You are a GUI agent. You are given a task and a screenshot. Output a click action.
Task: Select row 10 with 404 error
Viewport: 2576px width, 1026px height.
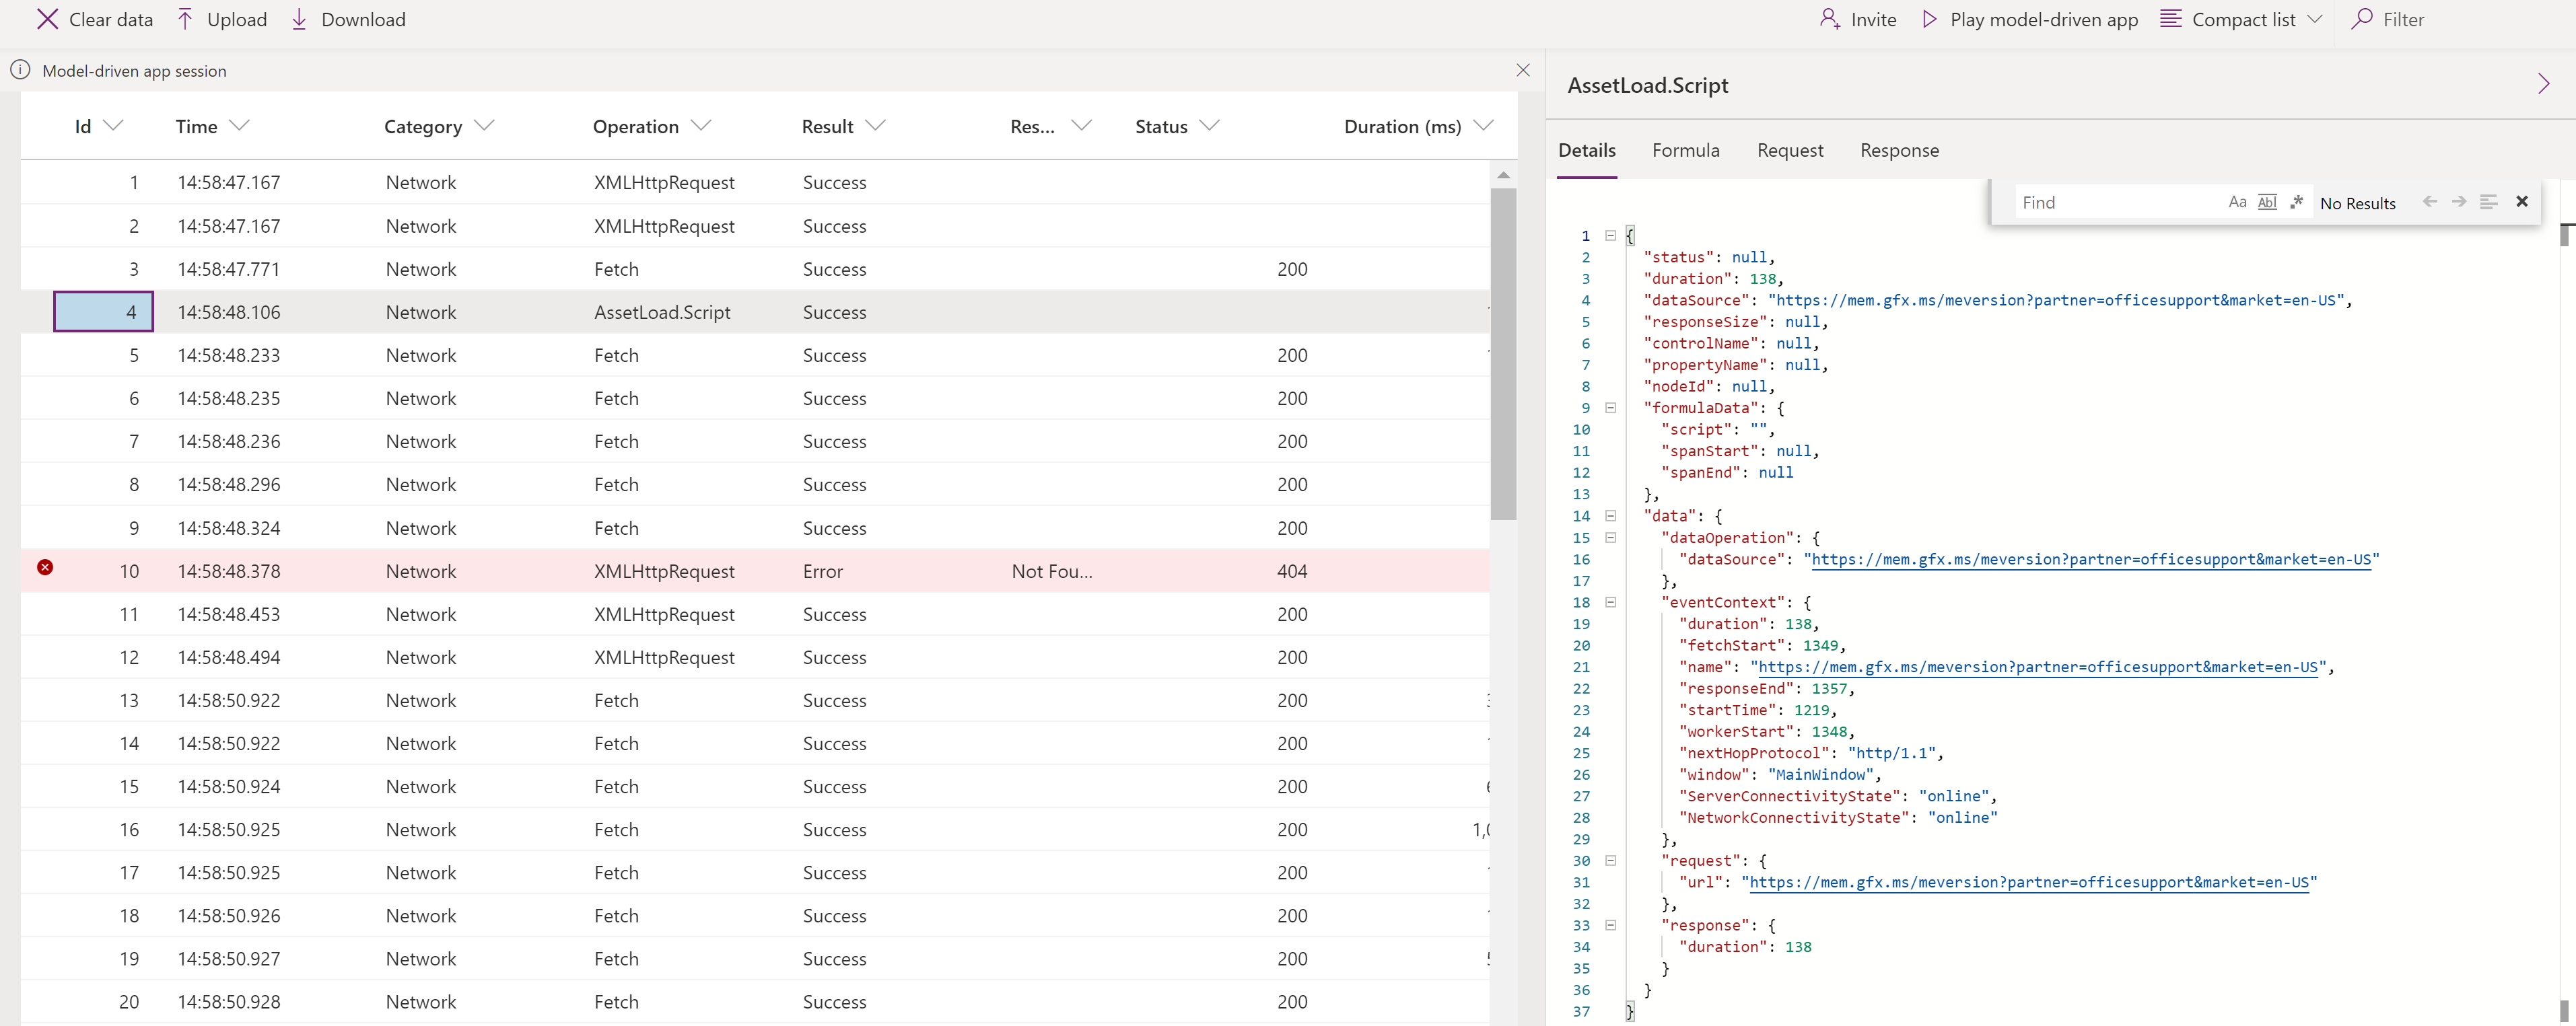click(756, 570)
